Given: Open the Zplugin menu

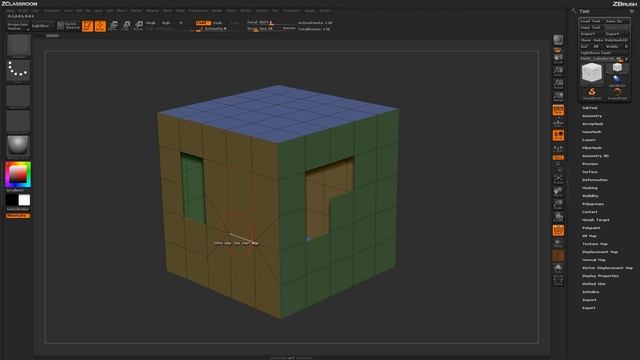Looking at the screenshot, I should tap(310, 11).
